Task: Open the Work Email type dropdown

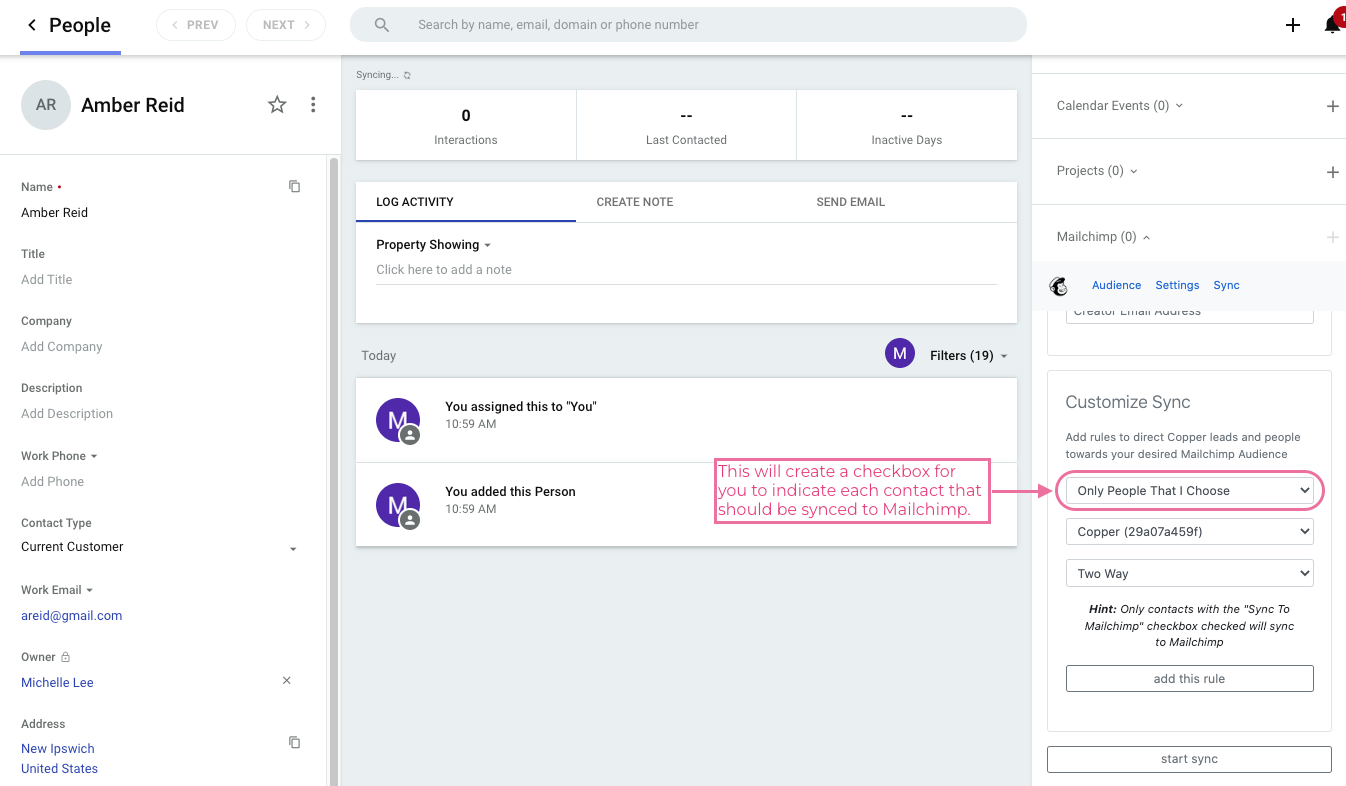Action: tap(57, 590)
